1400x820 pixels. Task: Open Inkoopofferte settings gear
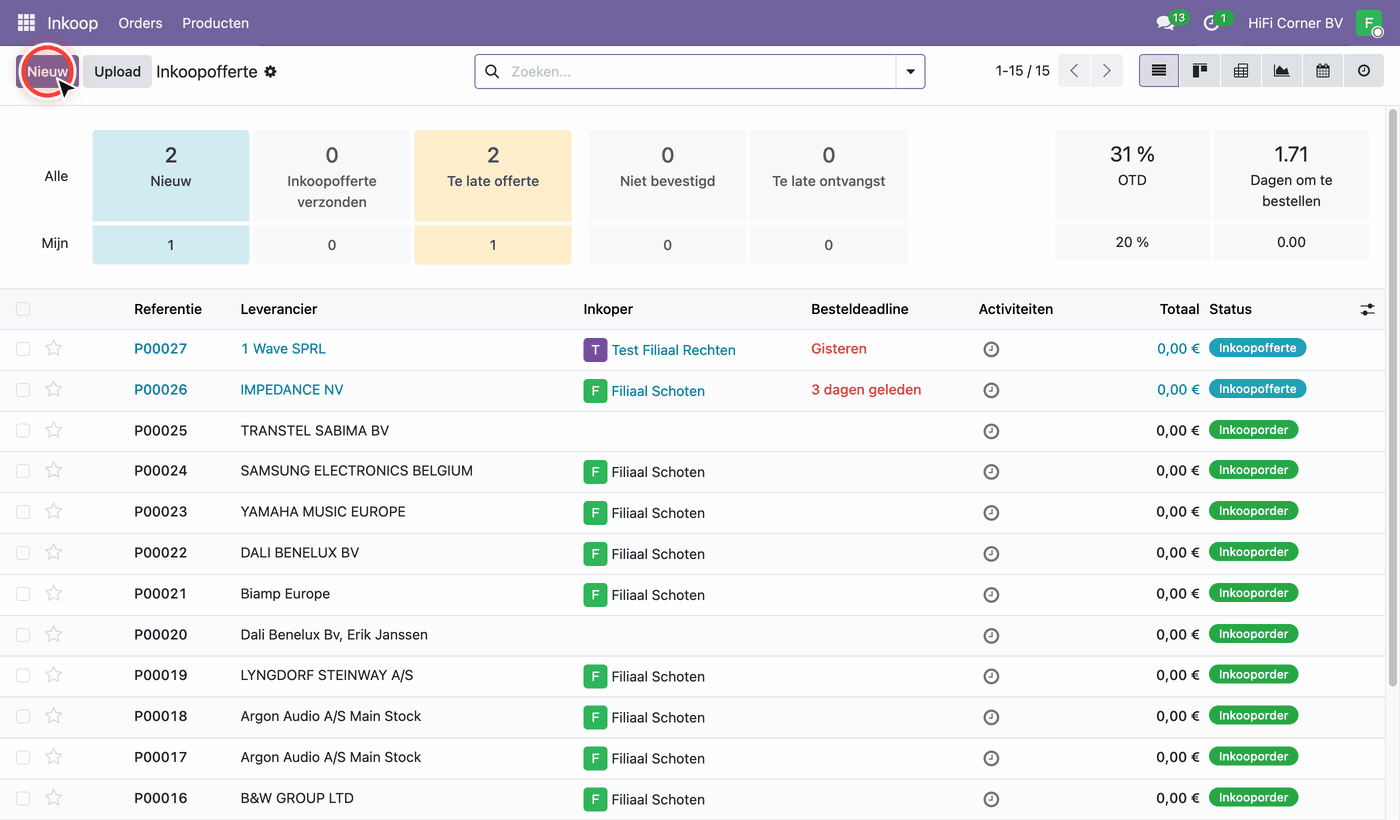[x=270, y=72]
